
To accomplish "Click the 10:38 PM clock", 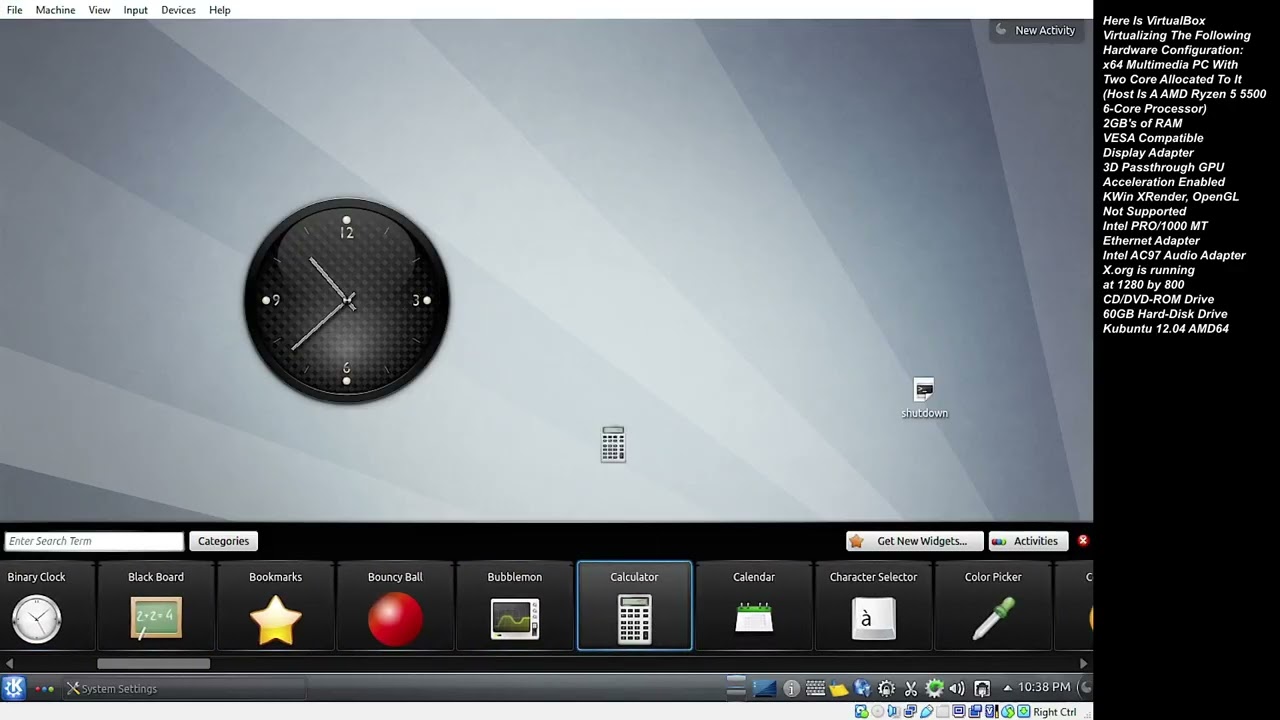I will [1044, 687].
